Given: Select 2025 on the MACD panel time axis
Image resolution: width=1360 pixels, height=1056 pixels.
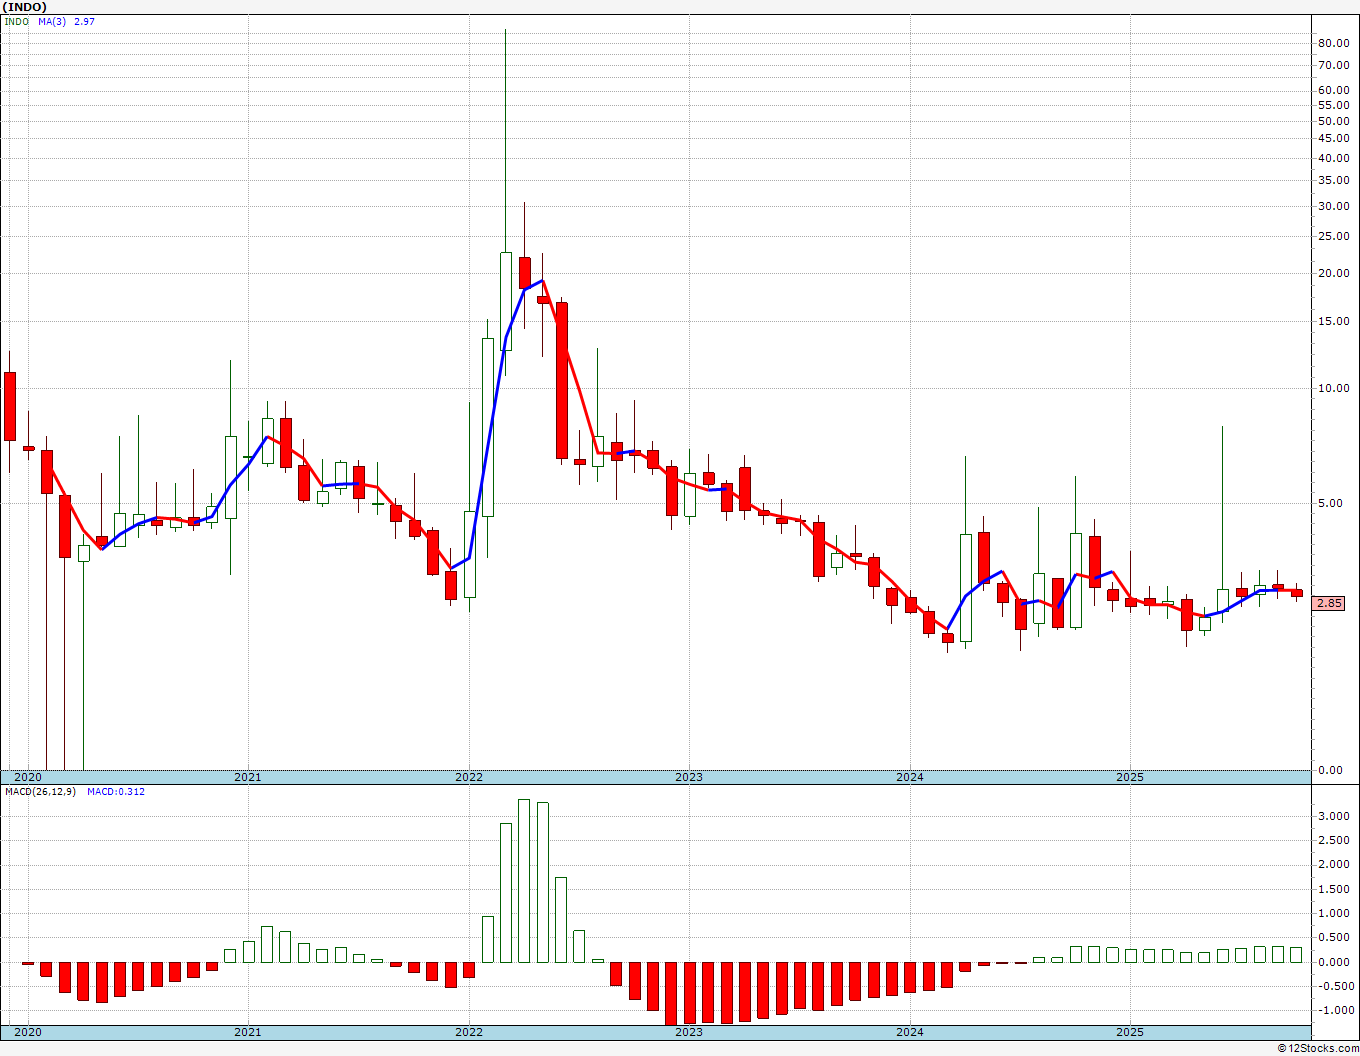Looking at the screenshot, I should tap(1130, 1032).
